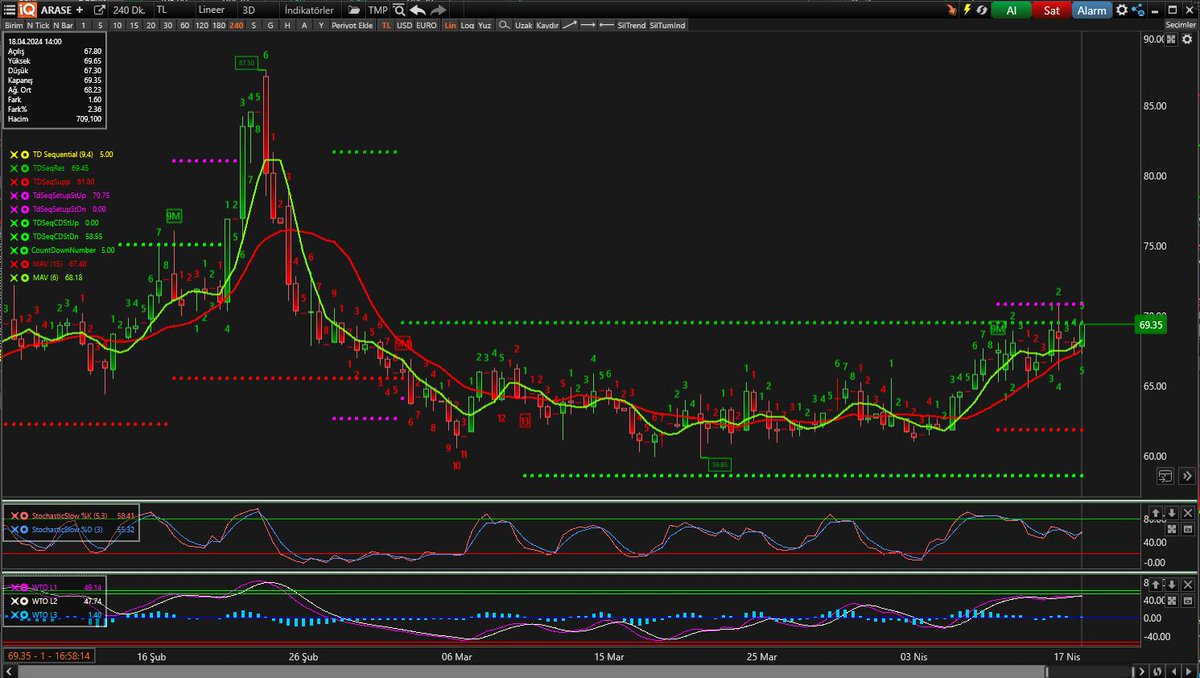Click the Periyot Ekle button

pos(352,25)
